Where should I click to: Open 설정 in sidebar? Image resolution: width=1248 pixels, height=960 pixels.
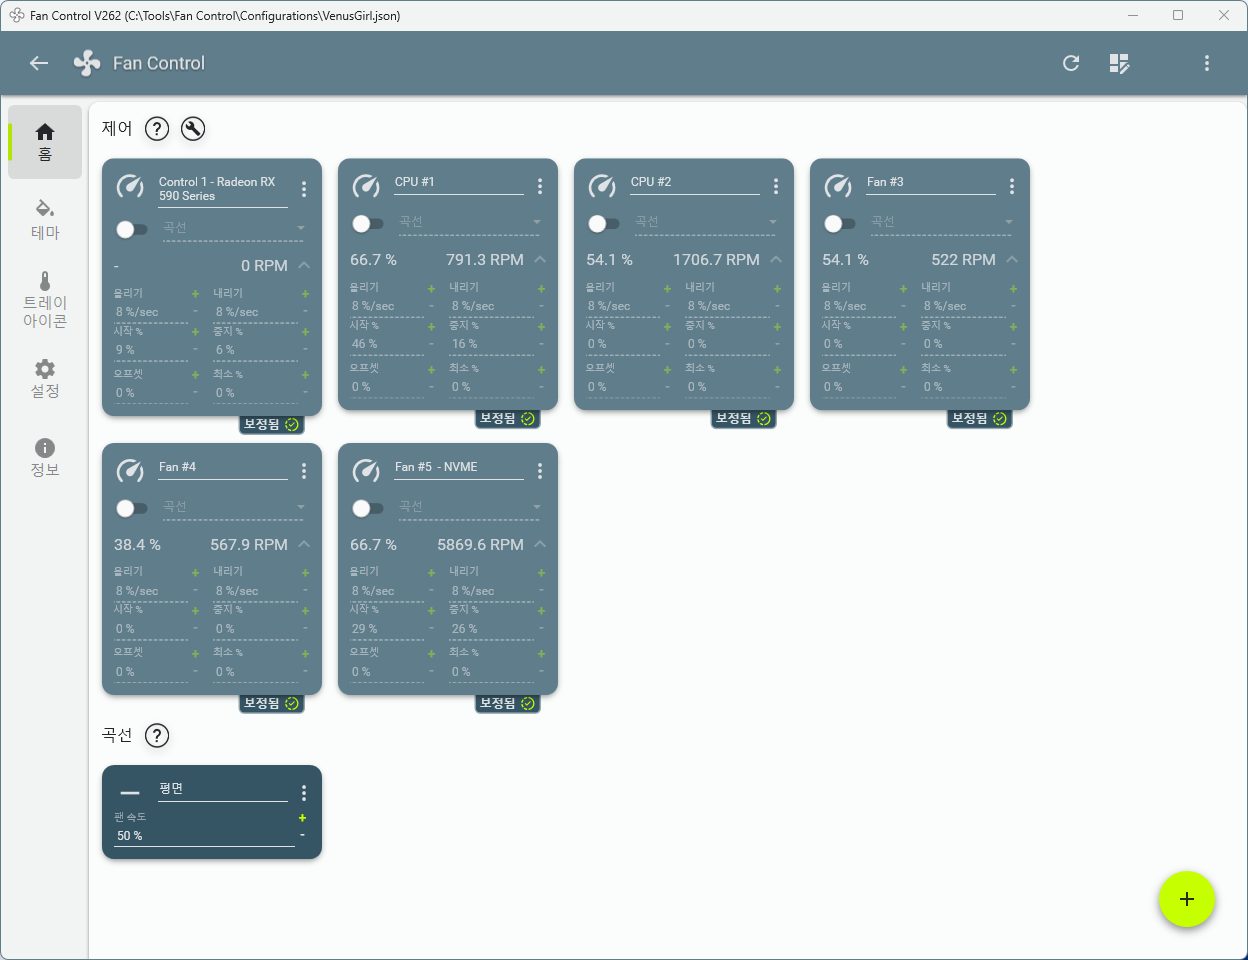coord(45,379)
